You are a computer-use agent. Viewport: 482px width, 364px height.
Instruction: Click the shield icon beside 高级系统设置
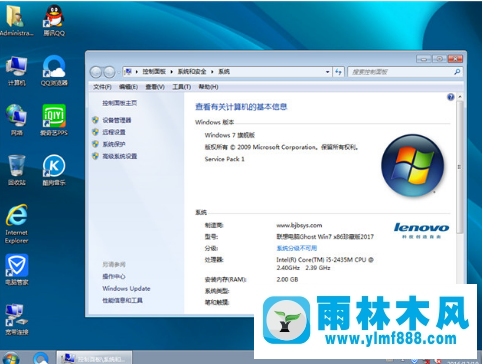[95, 156]
